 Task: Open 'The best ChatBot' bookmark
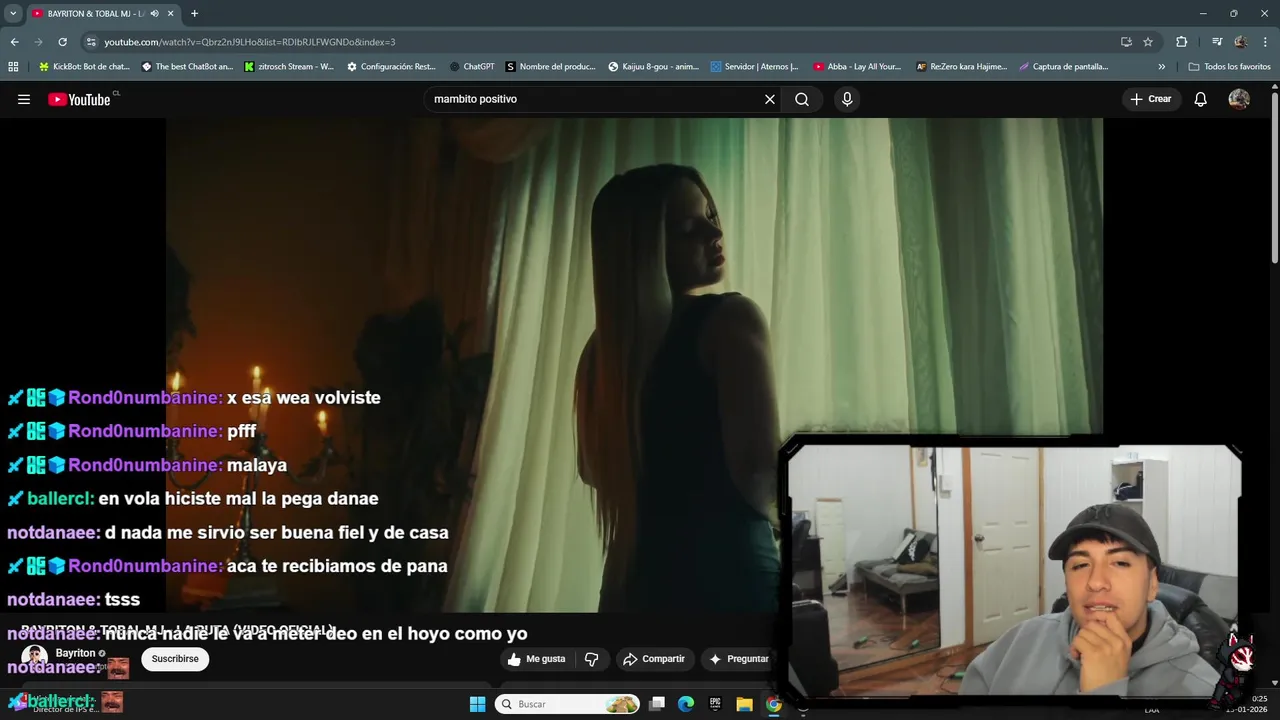point(187,67)
